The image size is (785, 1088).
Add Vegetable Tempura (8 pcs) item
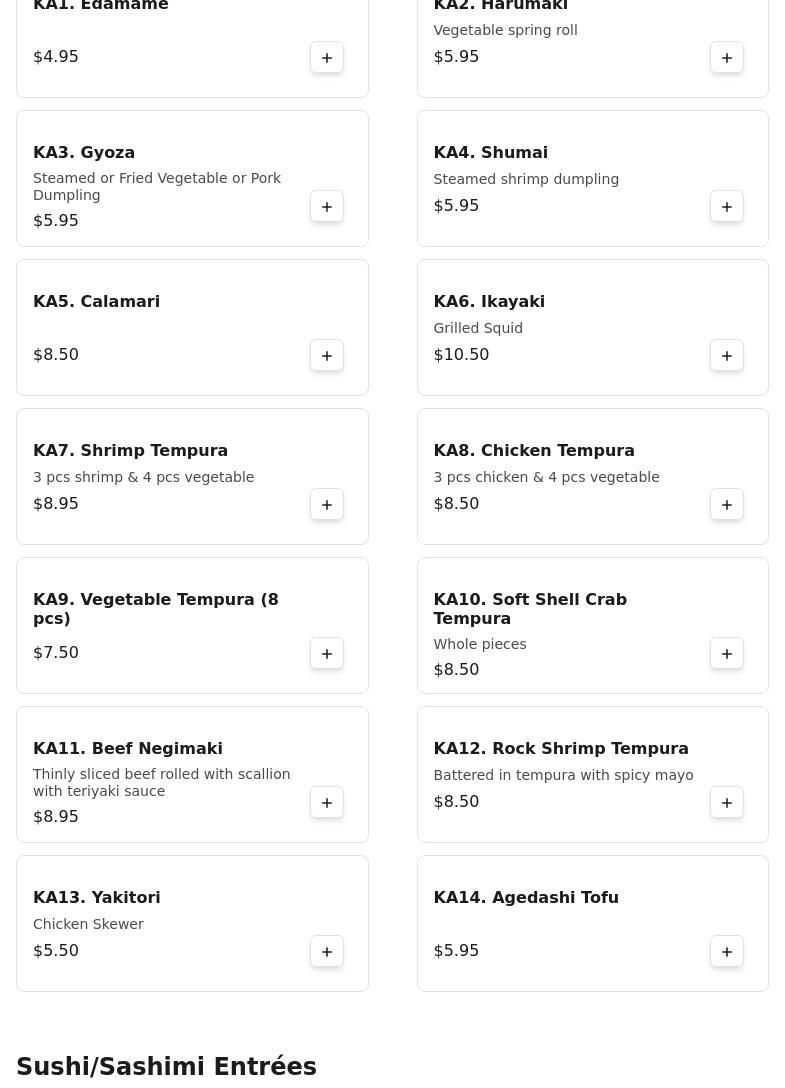(x=327, y=654)
